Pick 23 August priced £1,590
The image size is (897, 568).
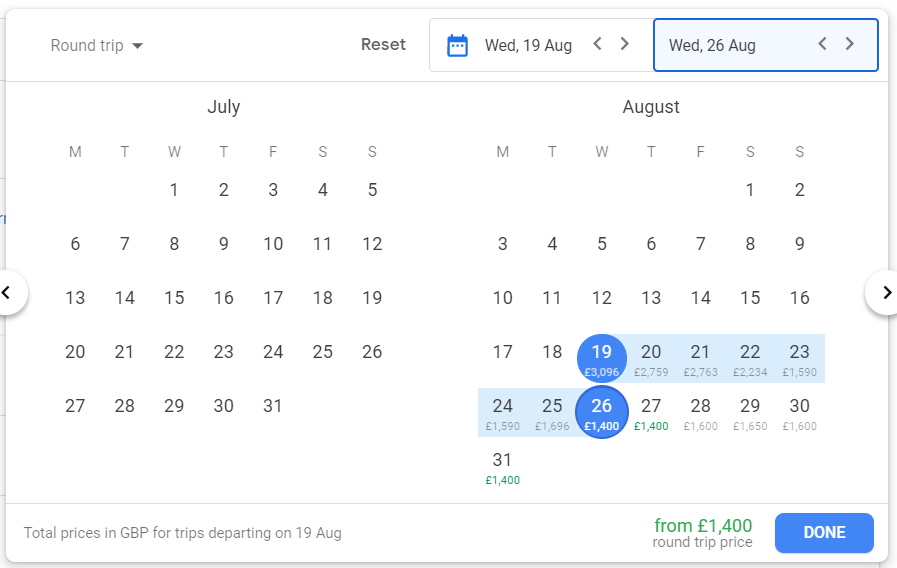pos(799,359)
